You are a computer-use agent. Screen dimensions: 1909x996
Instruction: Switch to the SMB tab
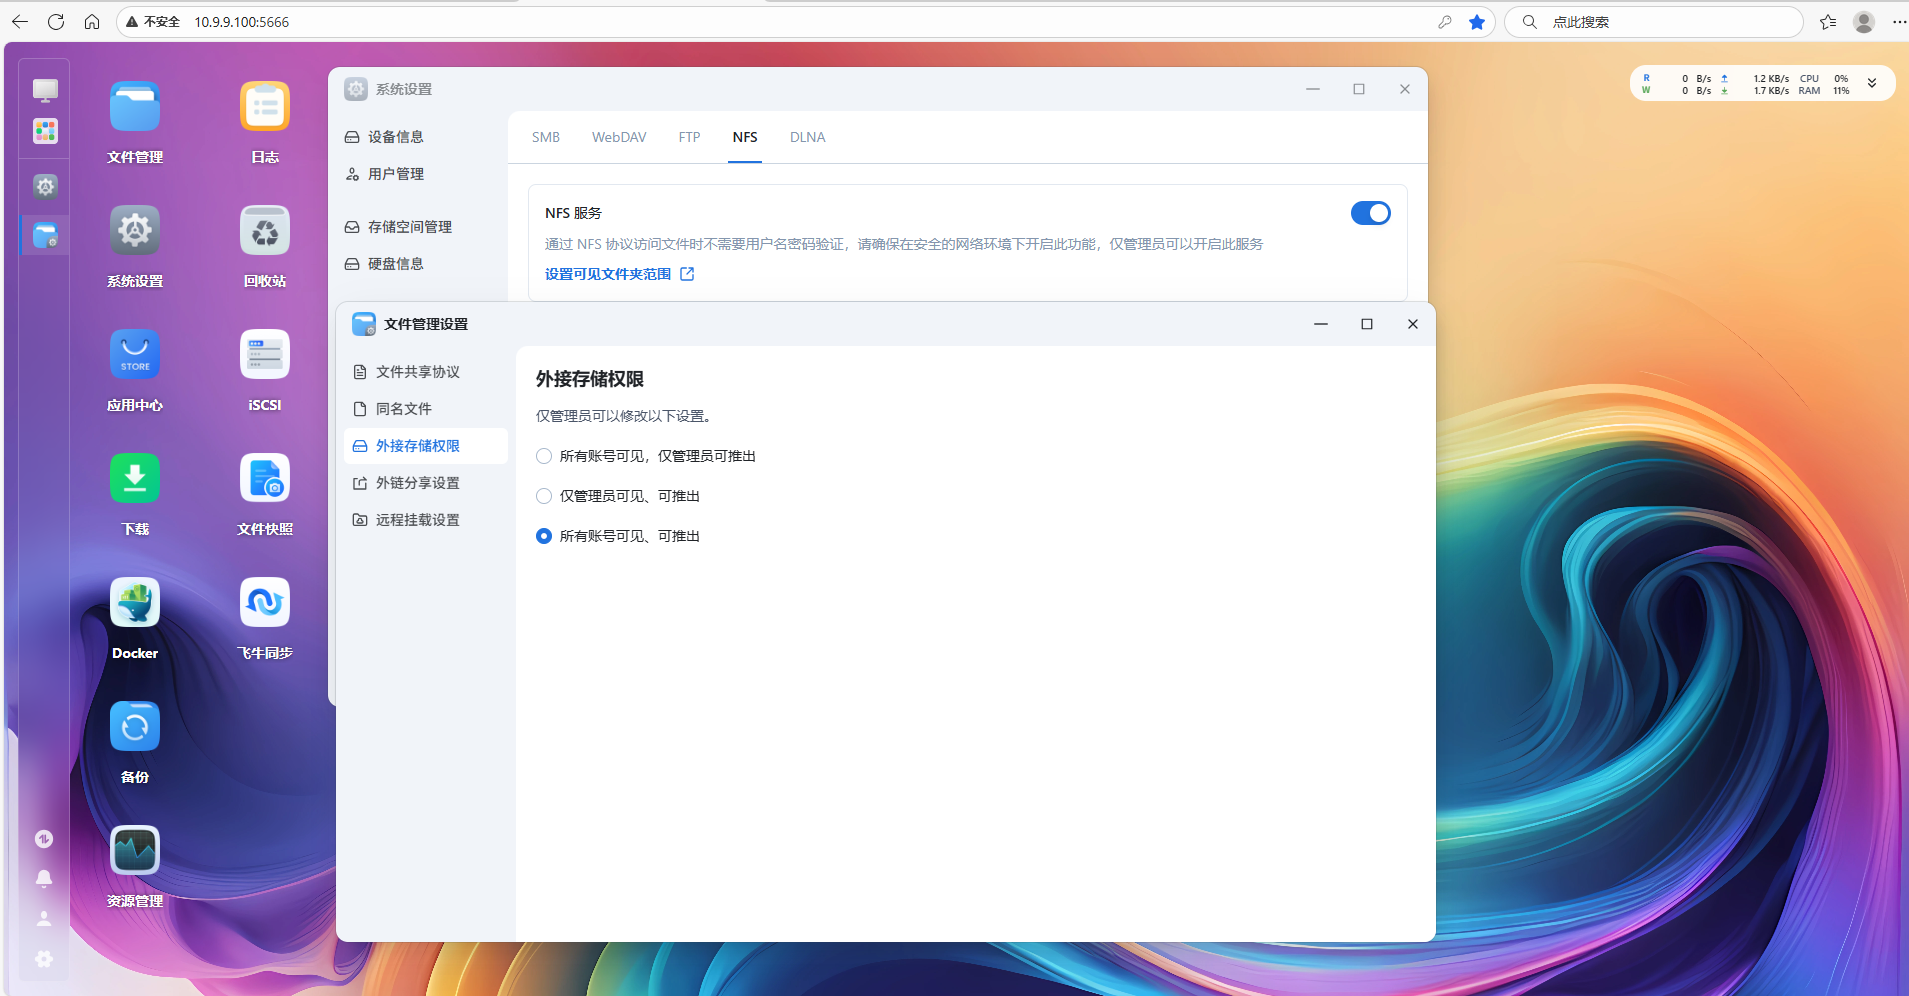[x=546, y=137]
